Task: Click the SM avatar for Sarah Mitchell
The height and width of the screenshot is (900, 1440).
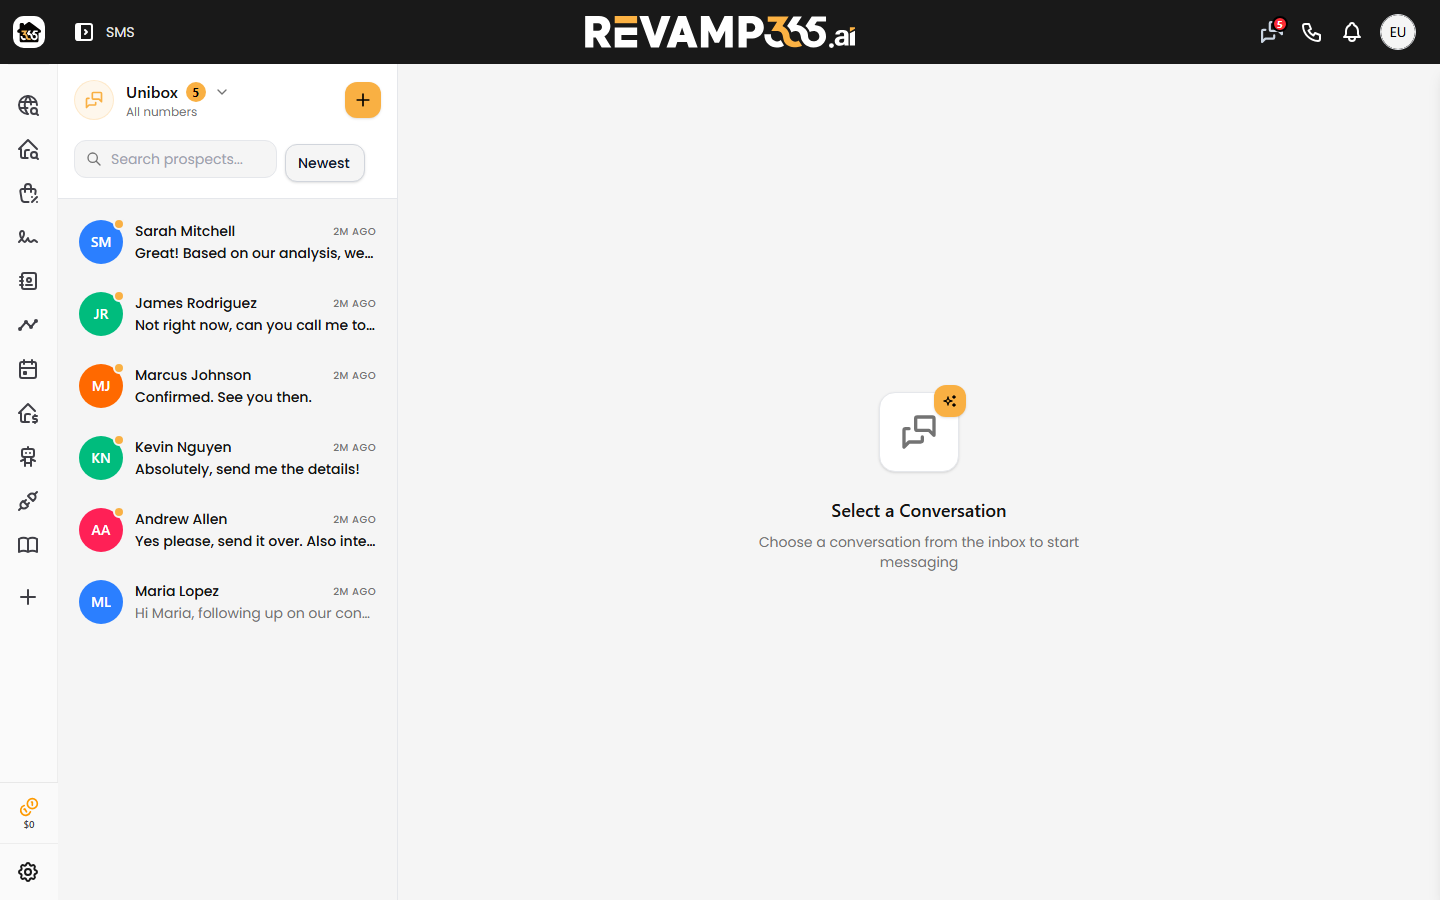Action: click(x=101, y=242)
